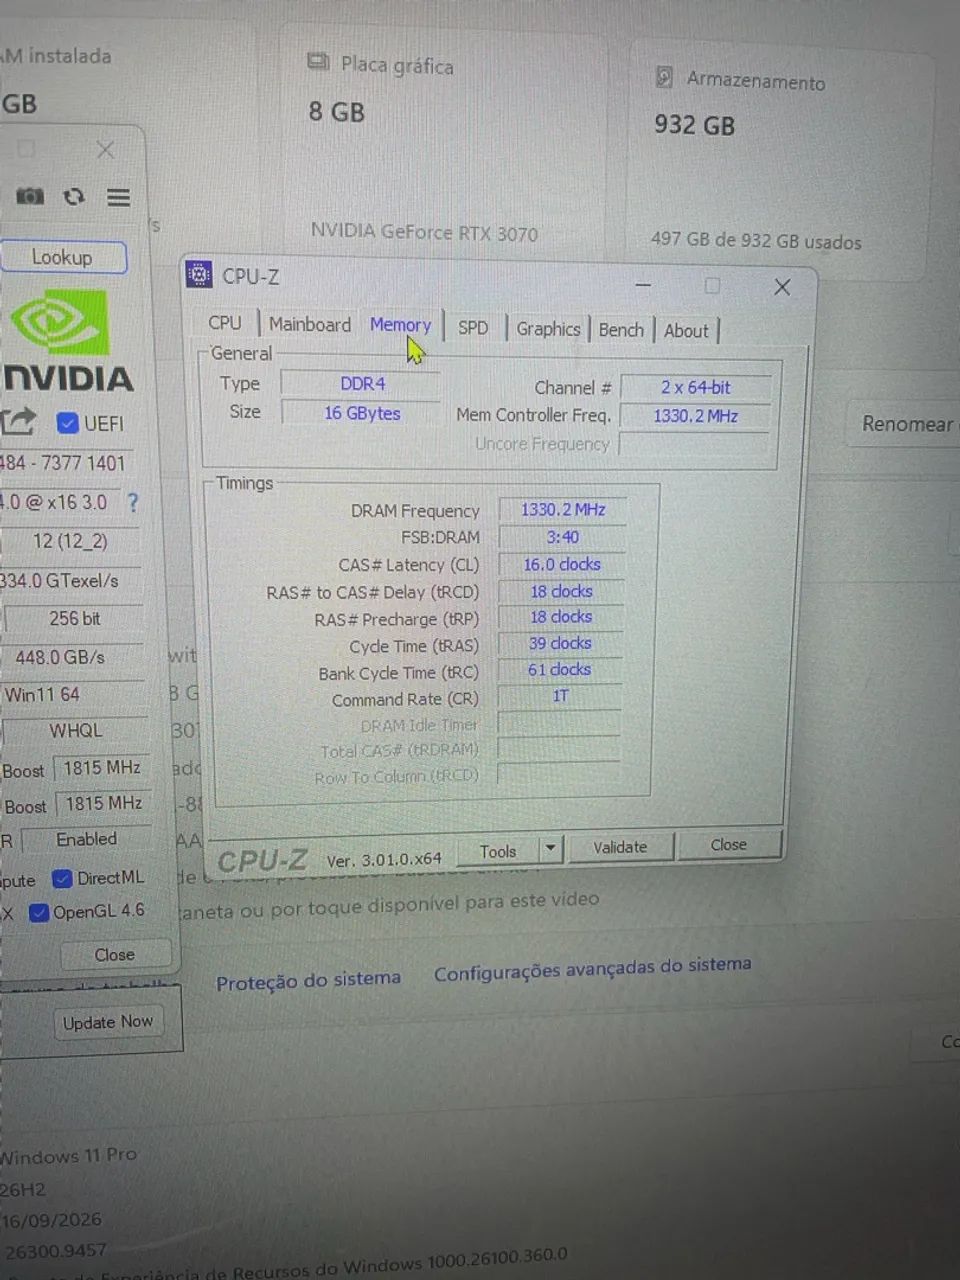
Task: Click the Command Rate value 1T
Action: pos(560,696)
